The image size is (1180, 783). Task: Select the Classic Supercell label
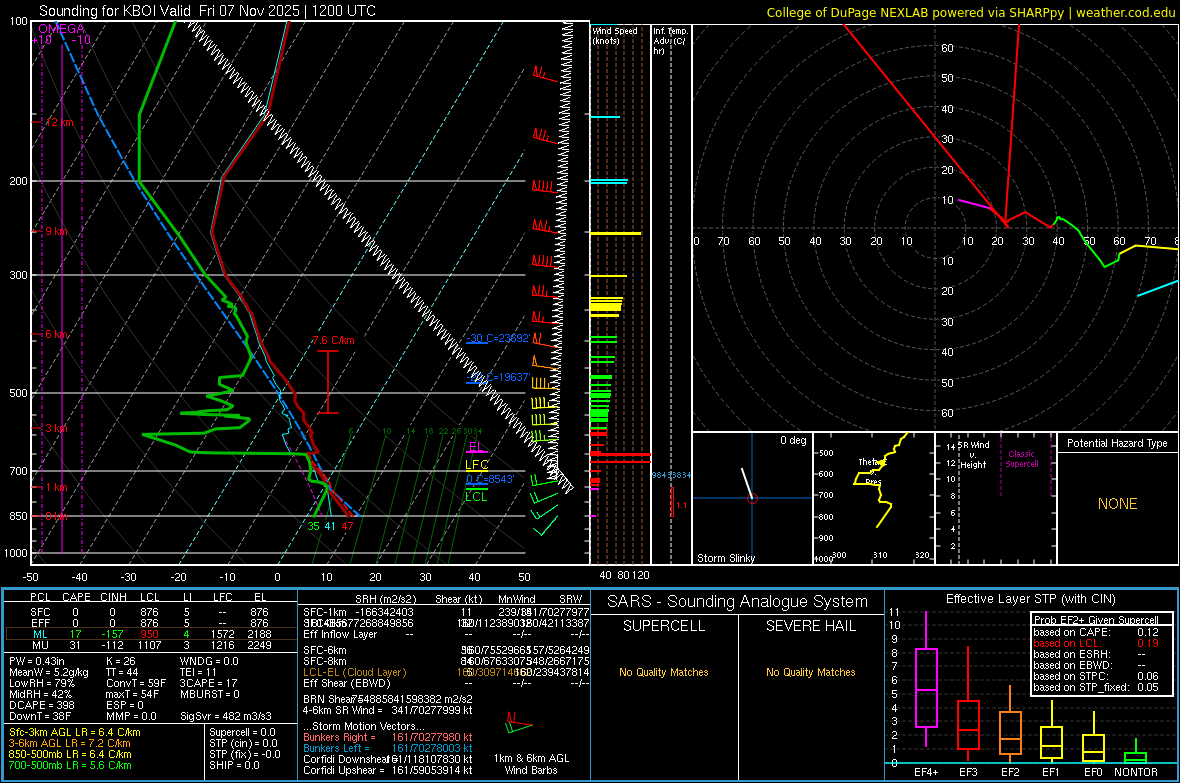click(1022, 459)
